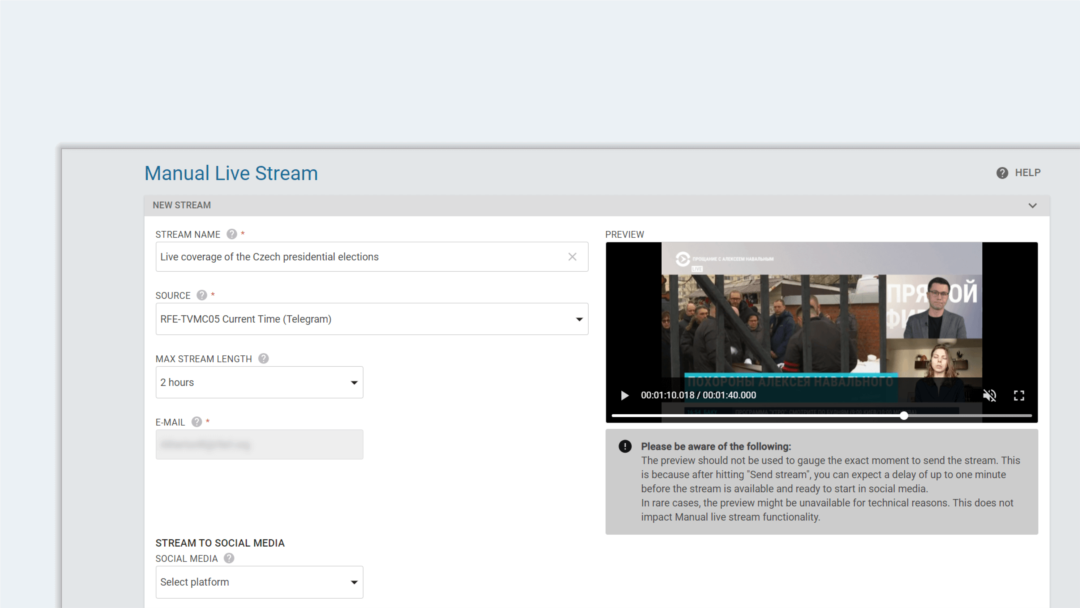Viewport: 1080px width, 608px height.
Task: Unmute the preview video audio
Action: click(989, 395)
